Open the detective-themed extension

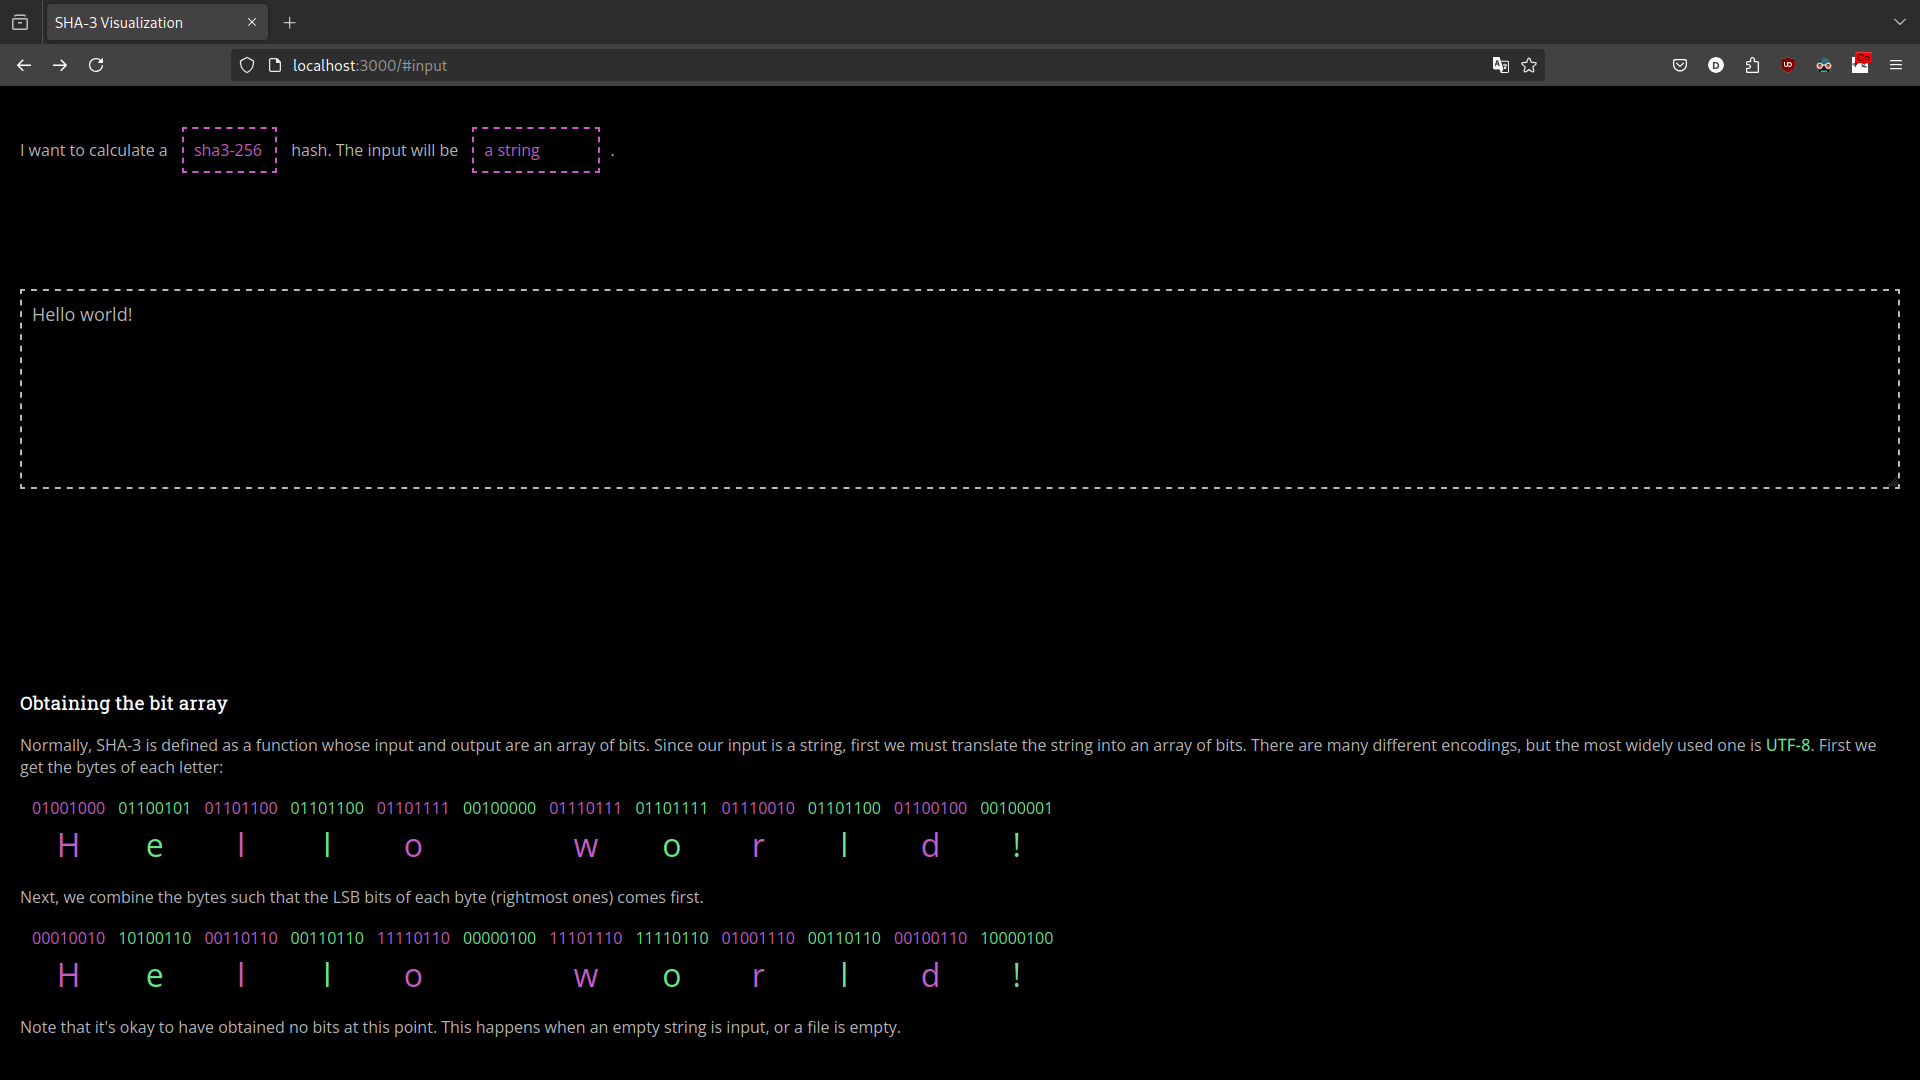click(1824, 65)
